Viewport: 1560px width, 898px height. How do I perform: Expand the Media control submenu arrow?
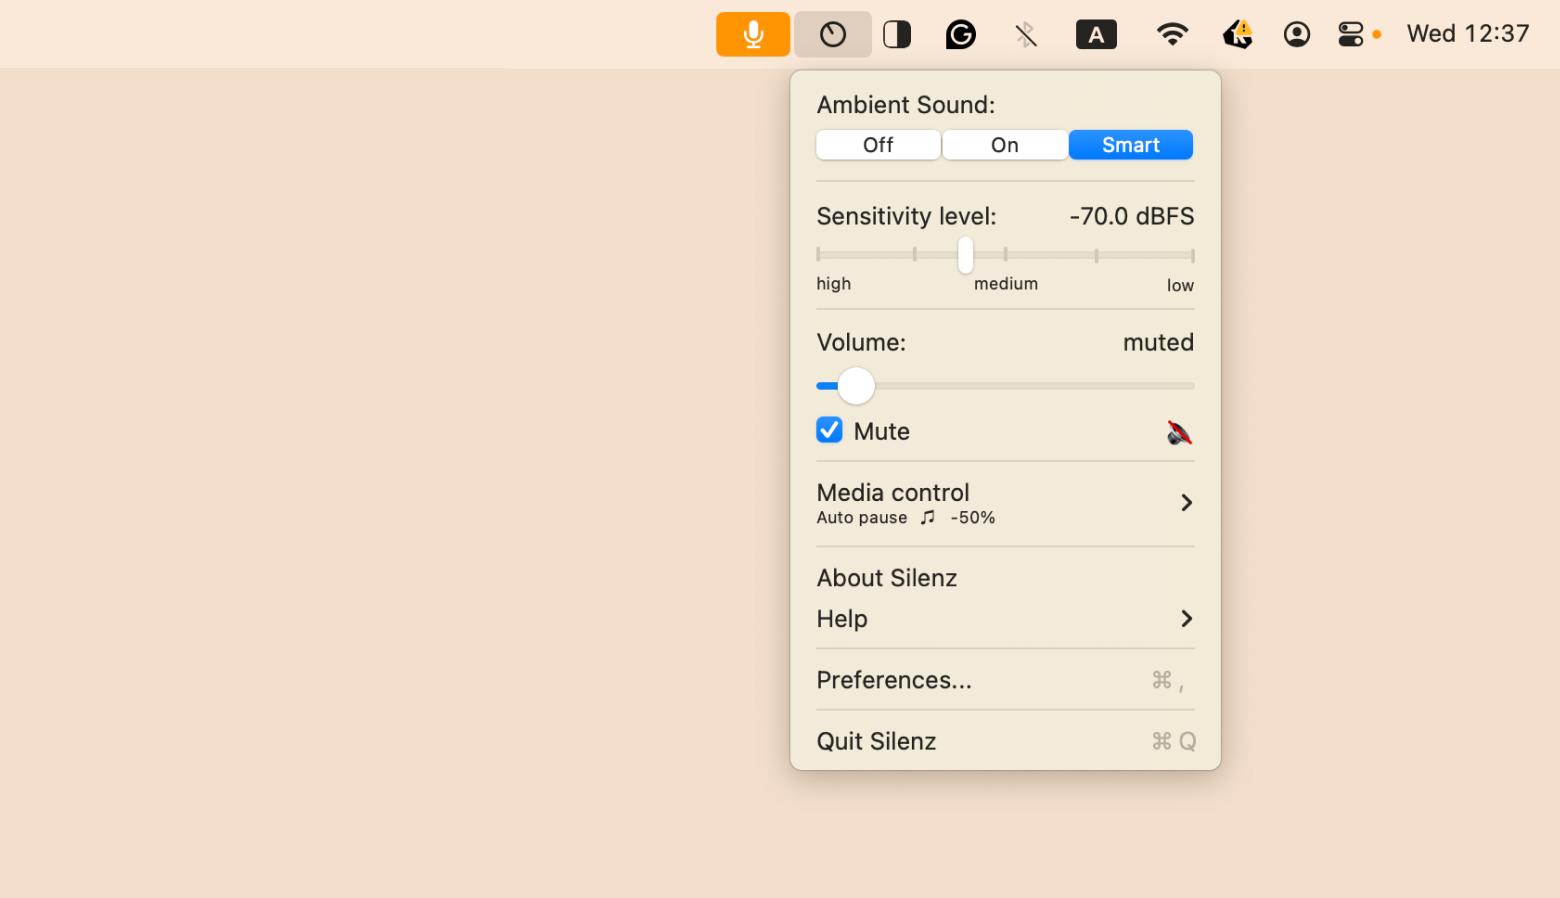(x=1186, y=503)
